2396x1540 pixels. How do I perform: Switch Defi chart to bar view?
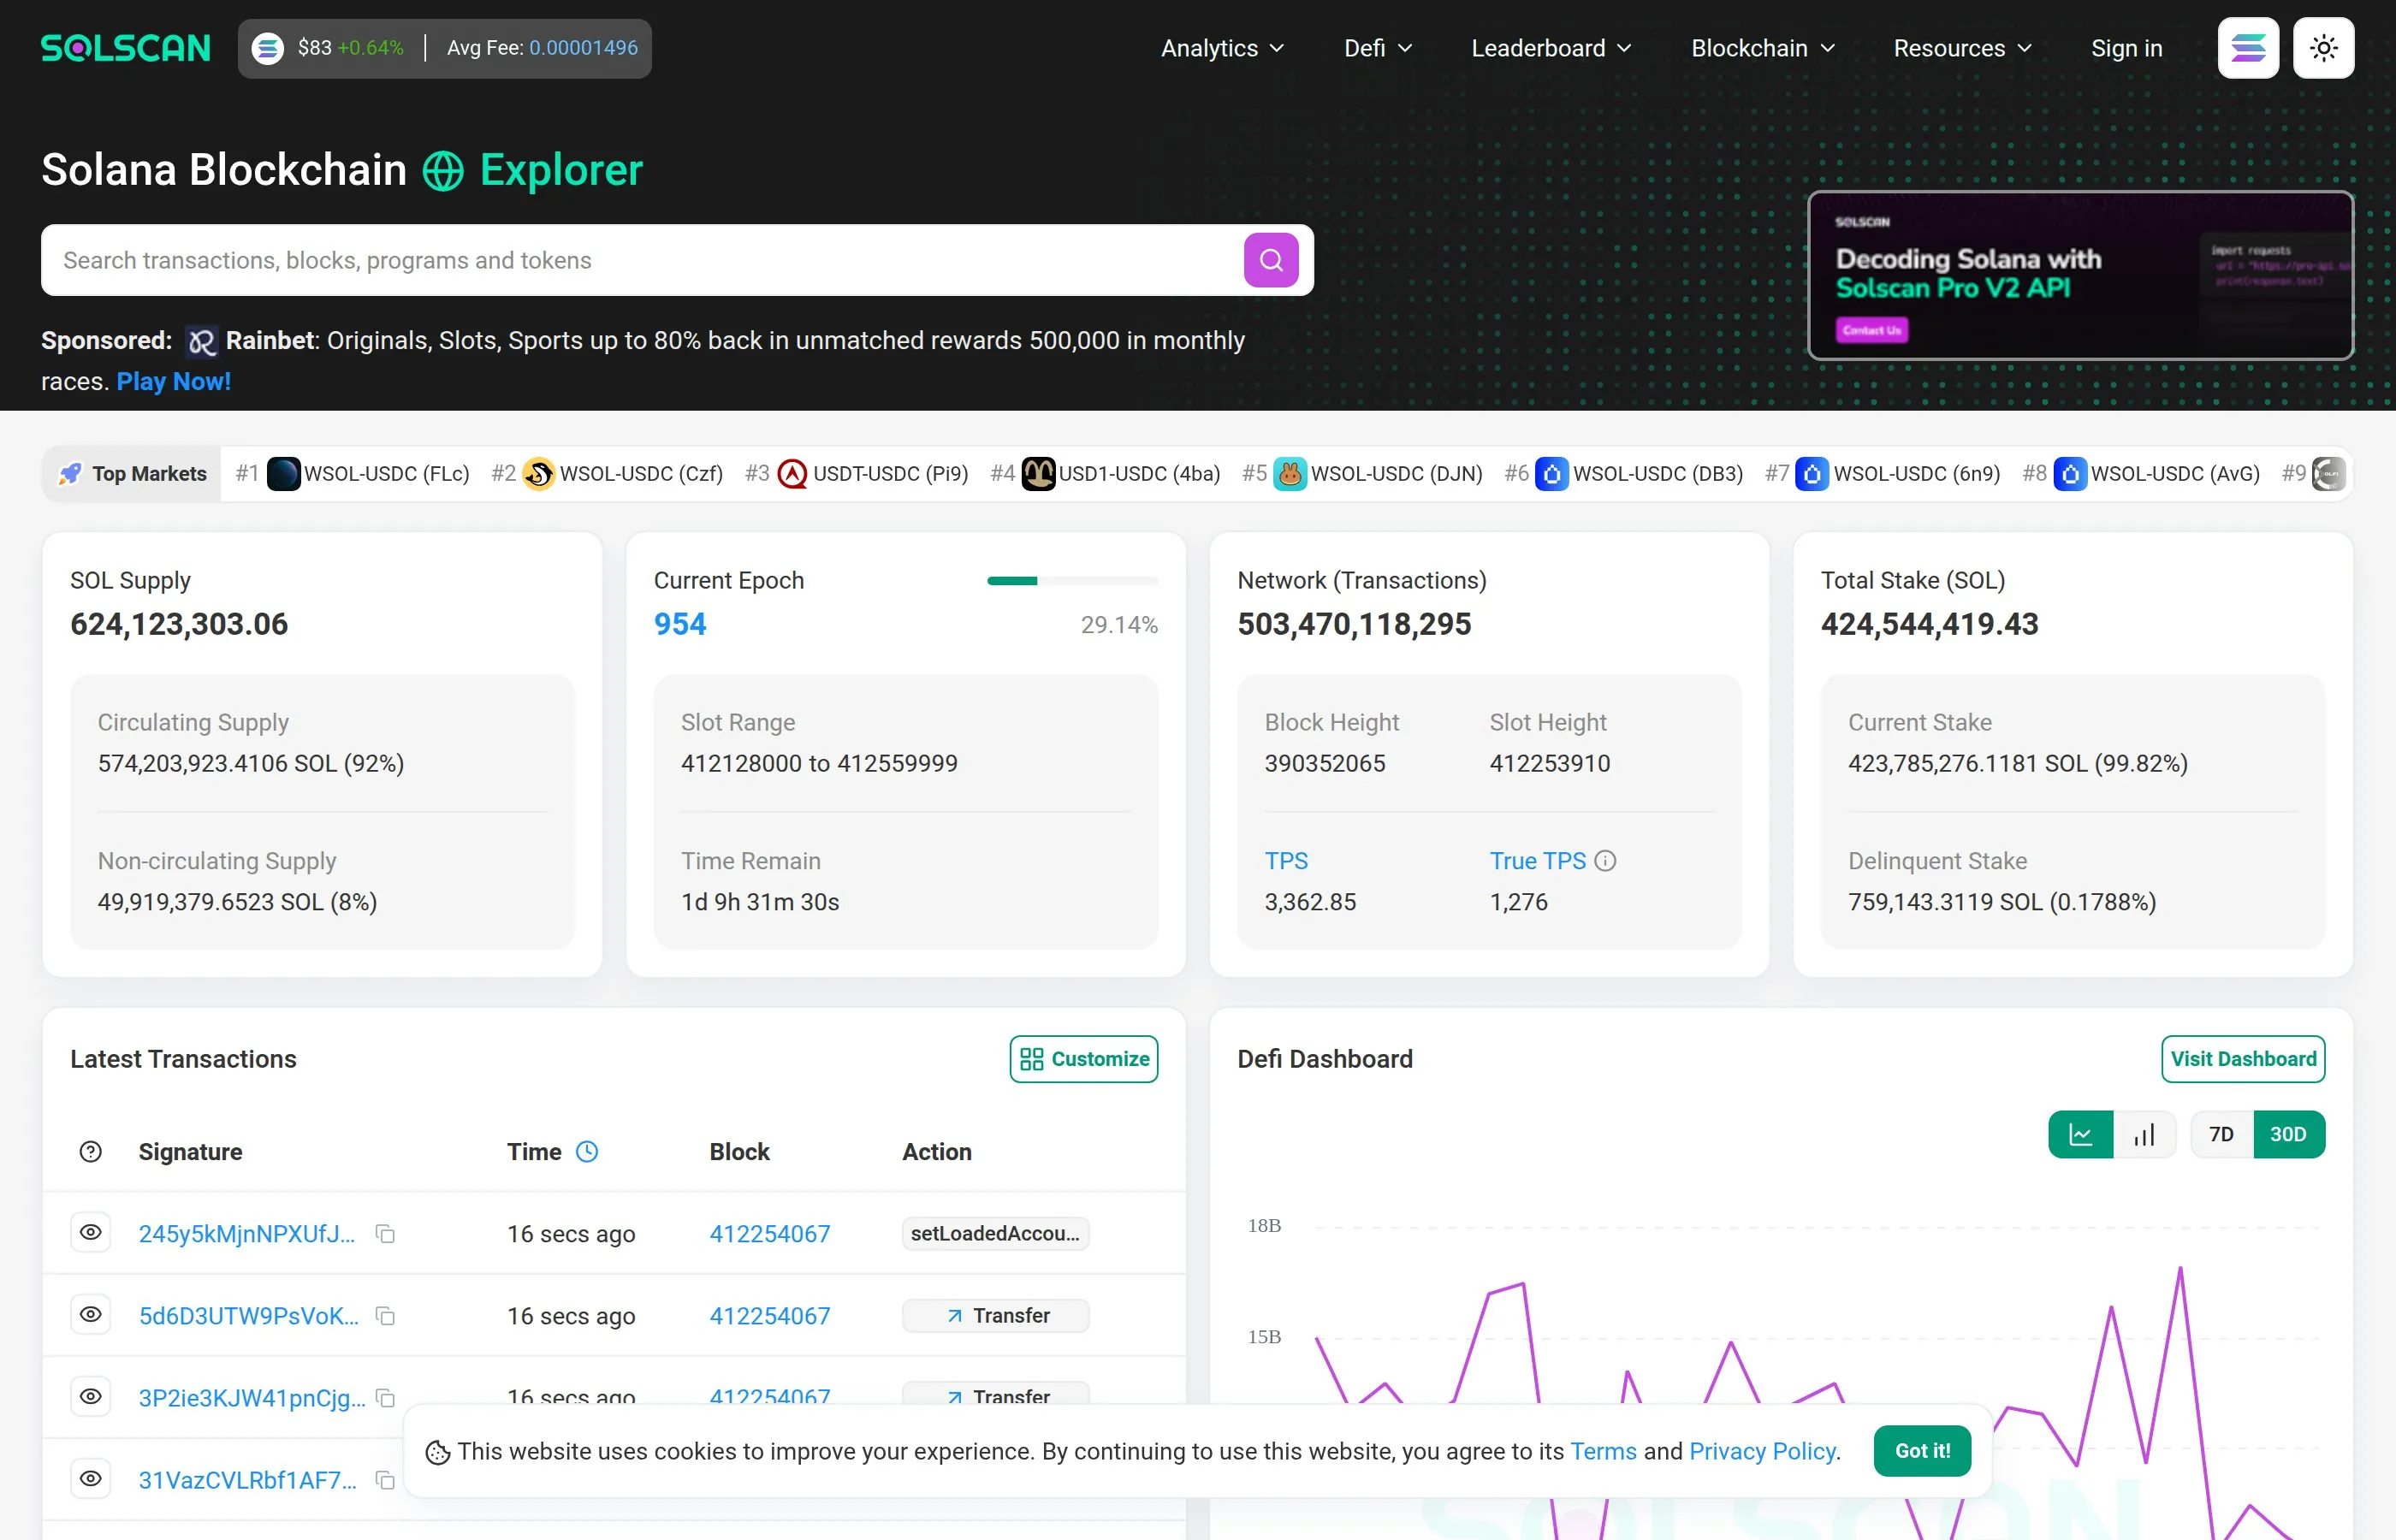2144,1135
